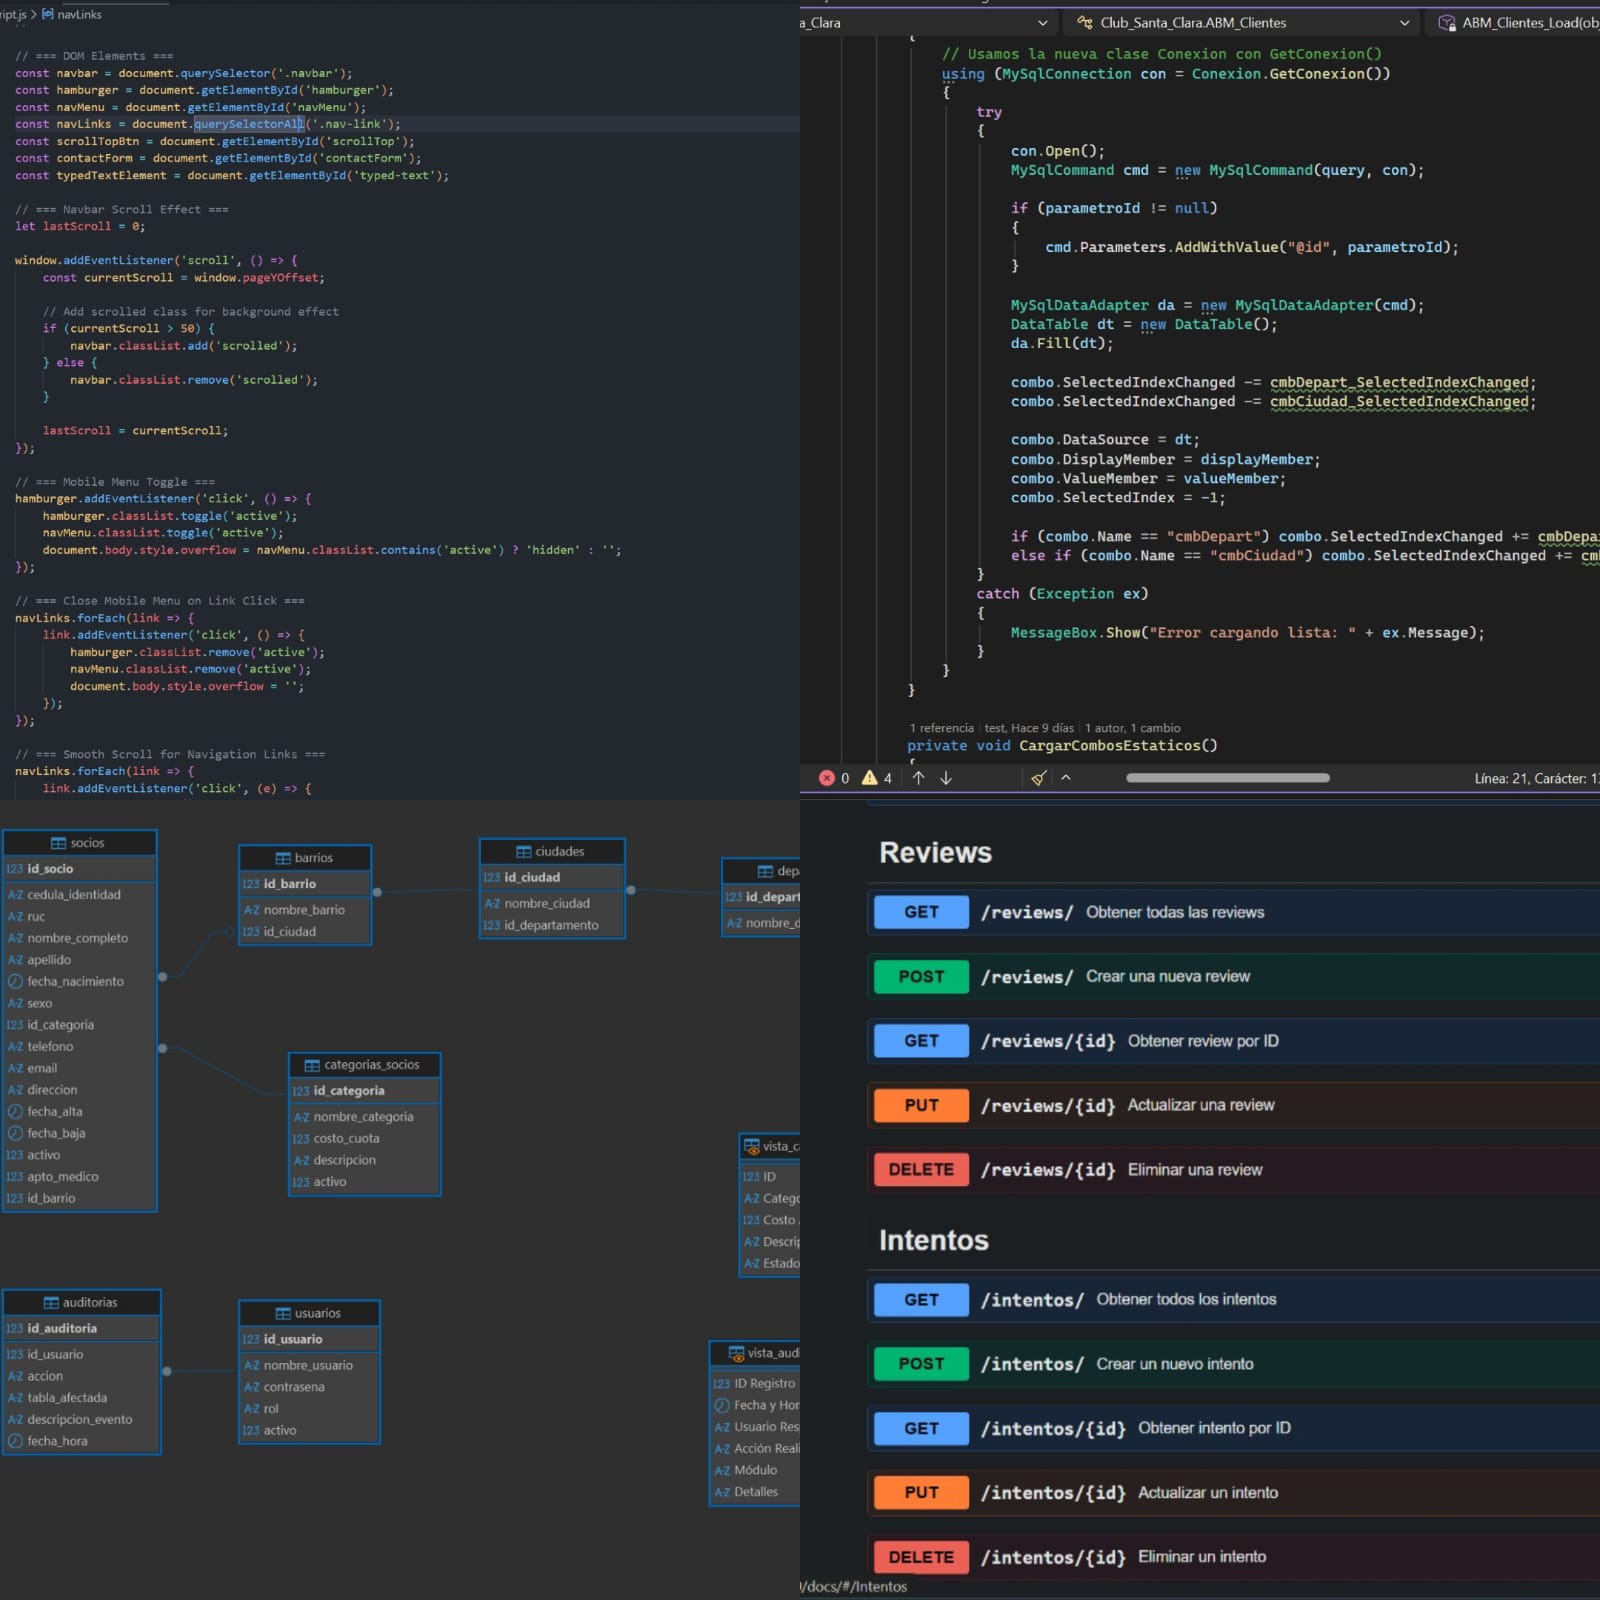Screen dimensions: 1600x1600
Task: Open the project dropdown ending in a_Clara
Action: point(1042,22)
